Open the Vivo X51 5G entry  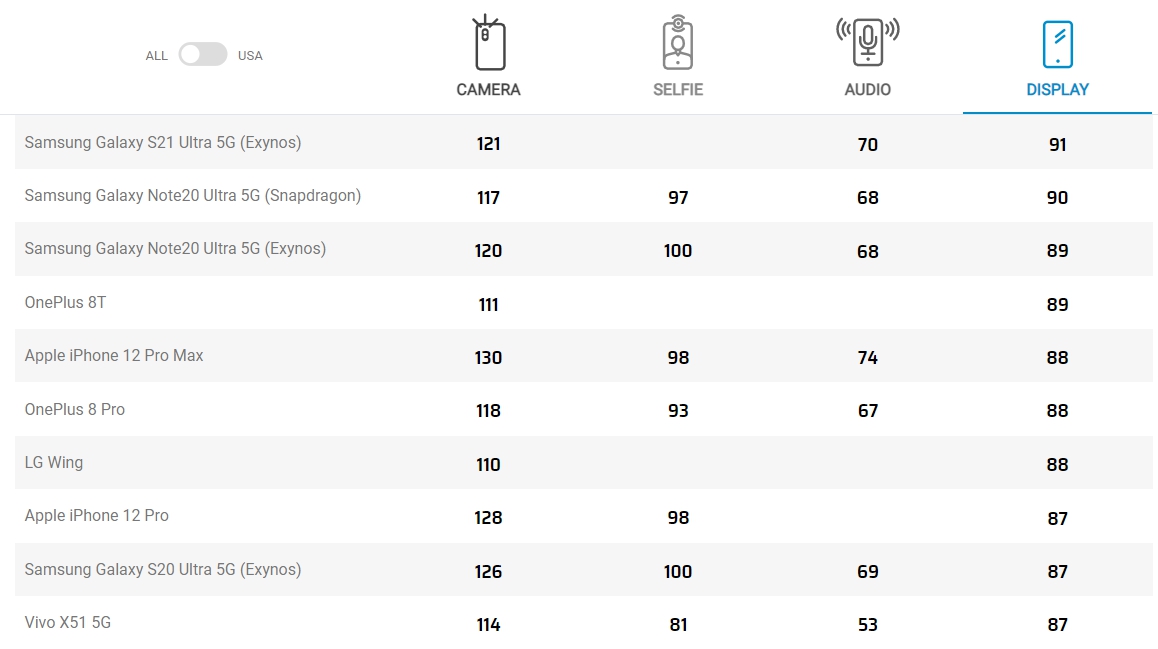click(x=68, y=622)
